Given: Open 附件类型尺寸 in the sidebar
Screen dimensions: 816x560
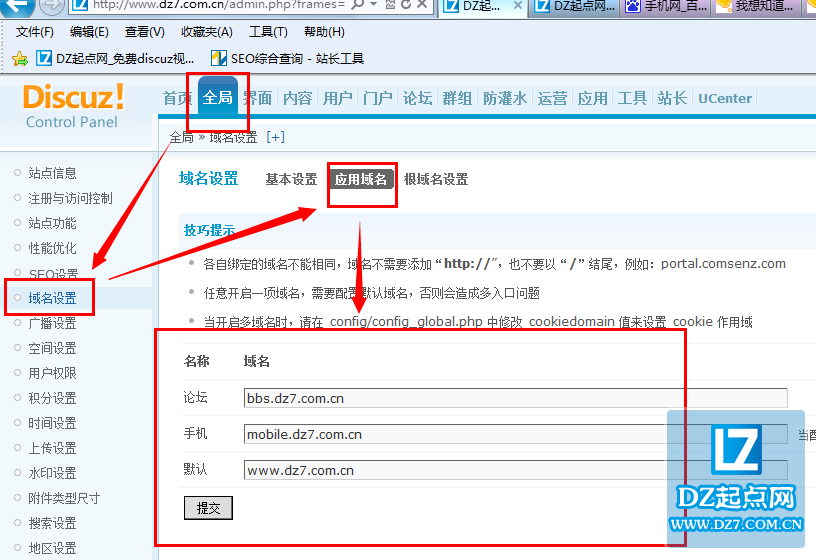Looking at the screenshot, I should [x=64, y=498].
